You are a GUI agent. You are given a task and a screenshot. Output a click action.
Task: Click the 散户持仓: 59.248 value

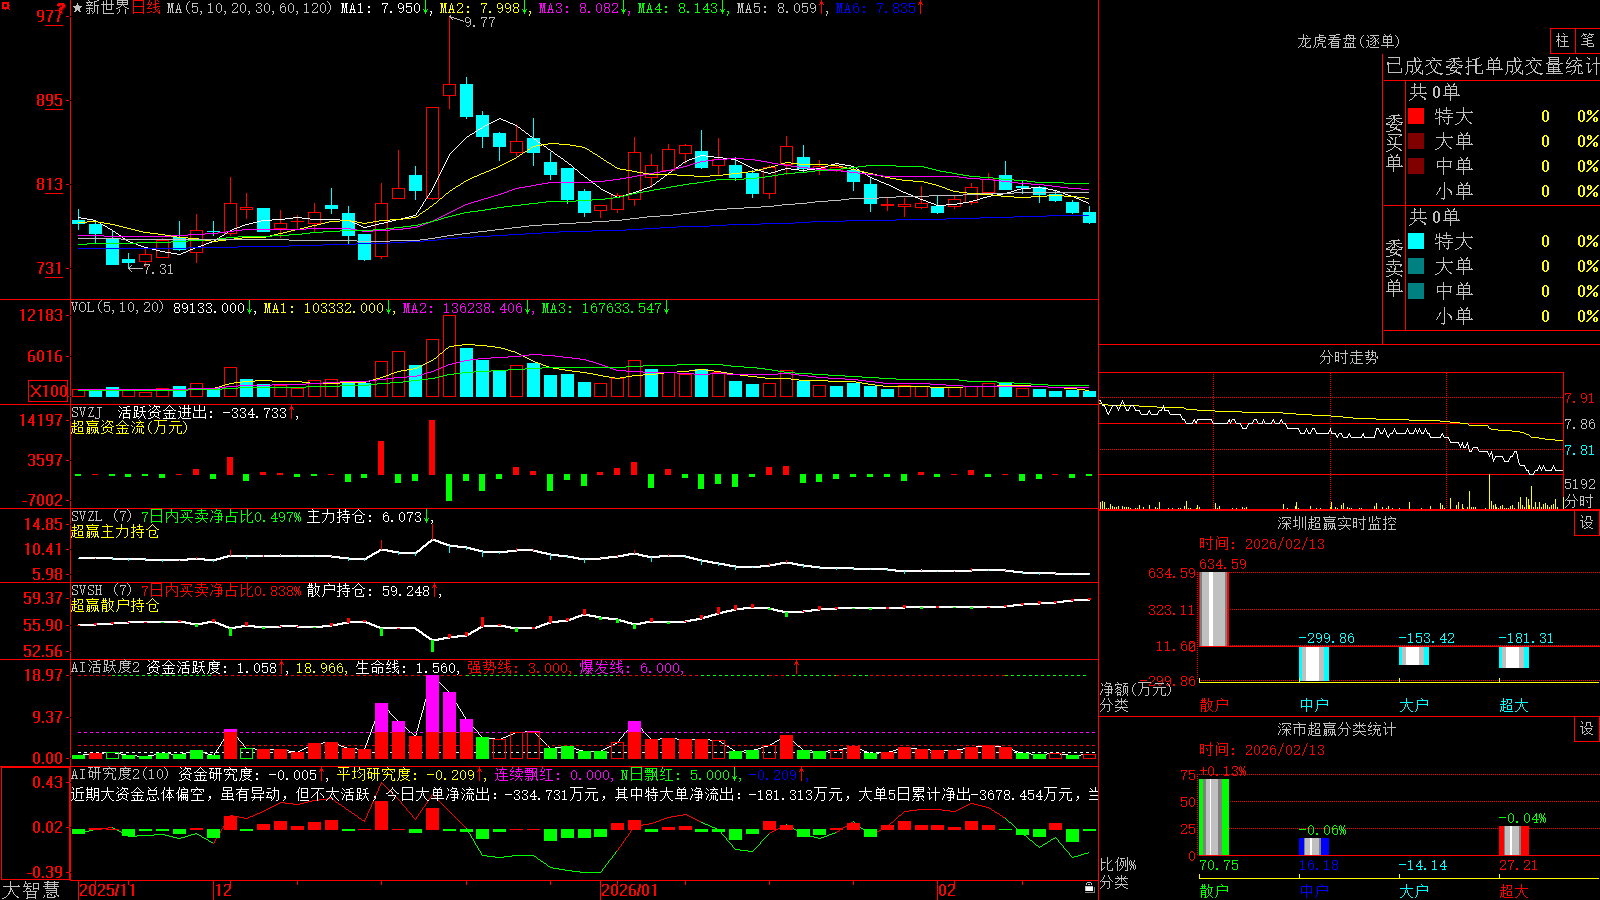[x=368, y=591]
